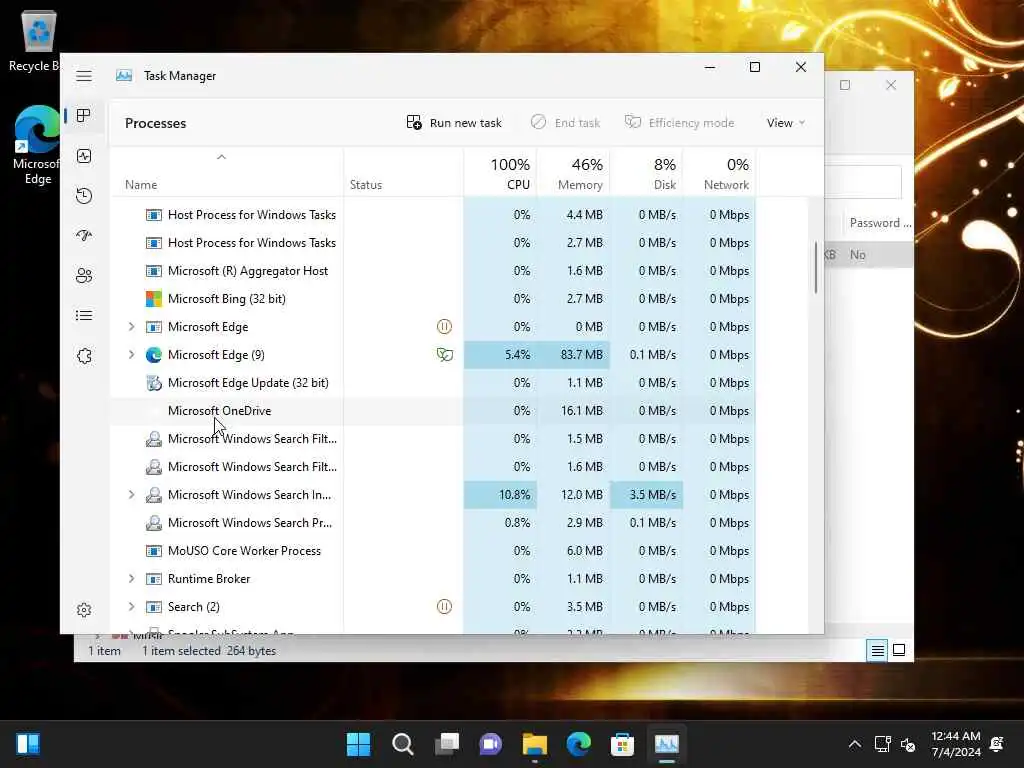Open the Users page in sidebar
Image resolution: width=1024 pixels, height=768 pixels.
84,276
